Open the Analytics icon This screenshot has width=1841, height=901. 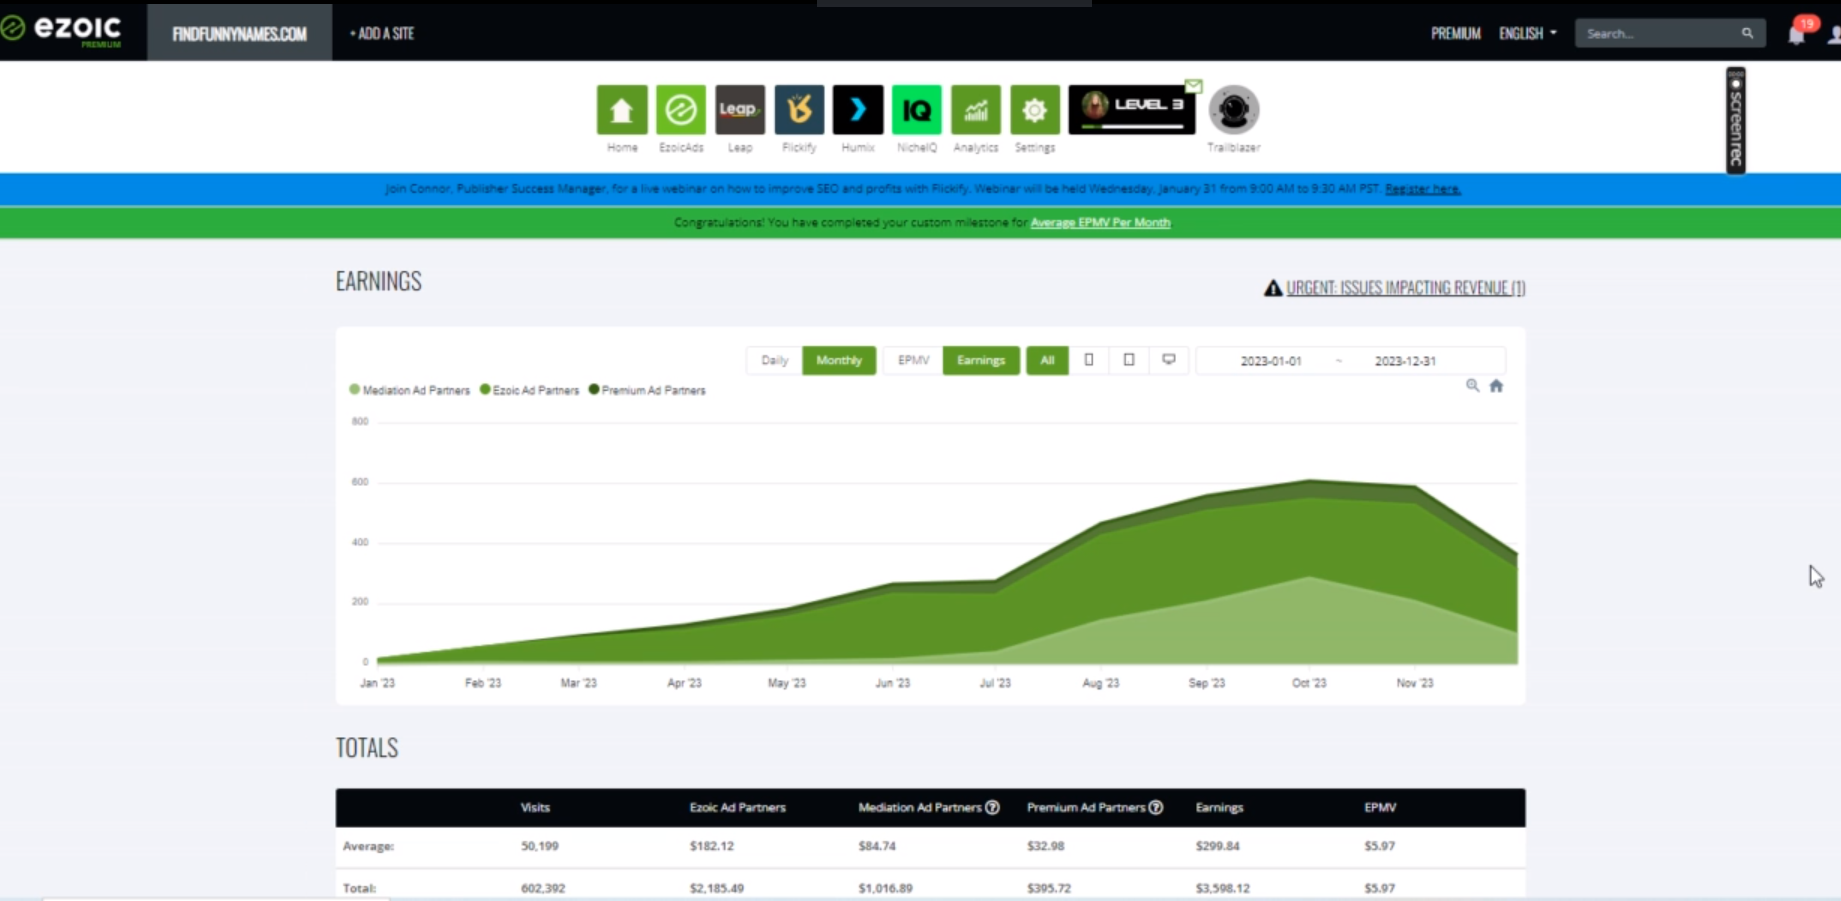click(x=976, y=110)
